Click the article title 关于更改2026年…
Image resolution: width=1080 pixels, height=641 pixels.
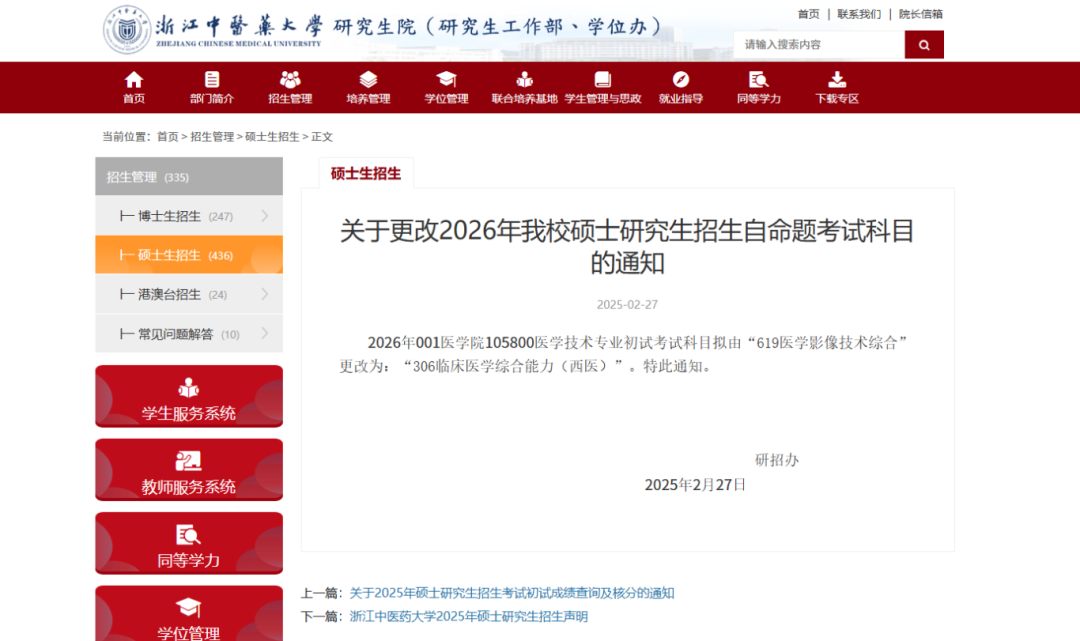[x=627, y=246]
